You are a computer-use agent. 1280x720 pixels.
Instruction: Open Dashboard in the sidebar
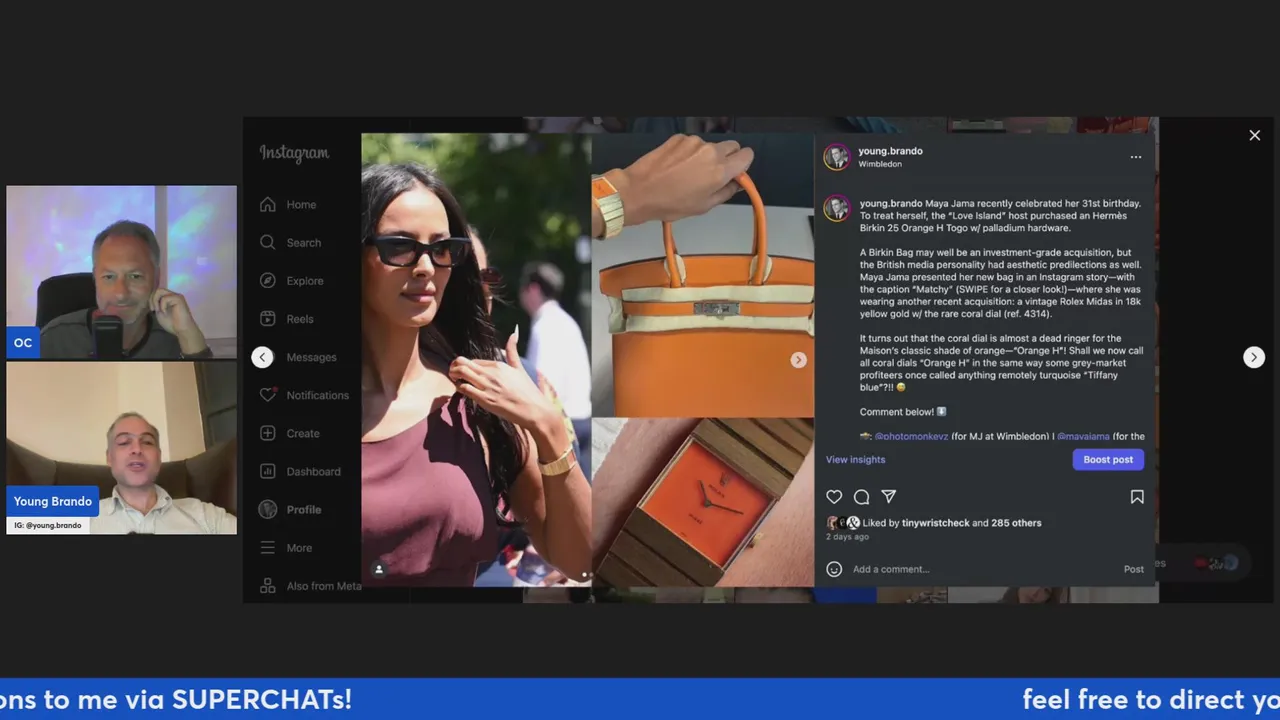[x=300, y=471]
